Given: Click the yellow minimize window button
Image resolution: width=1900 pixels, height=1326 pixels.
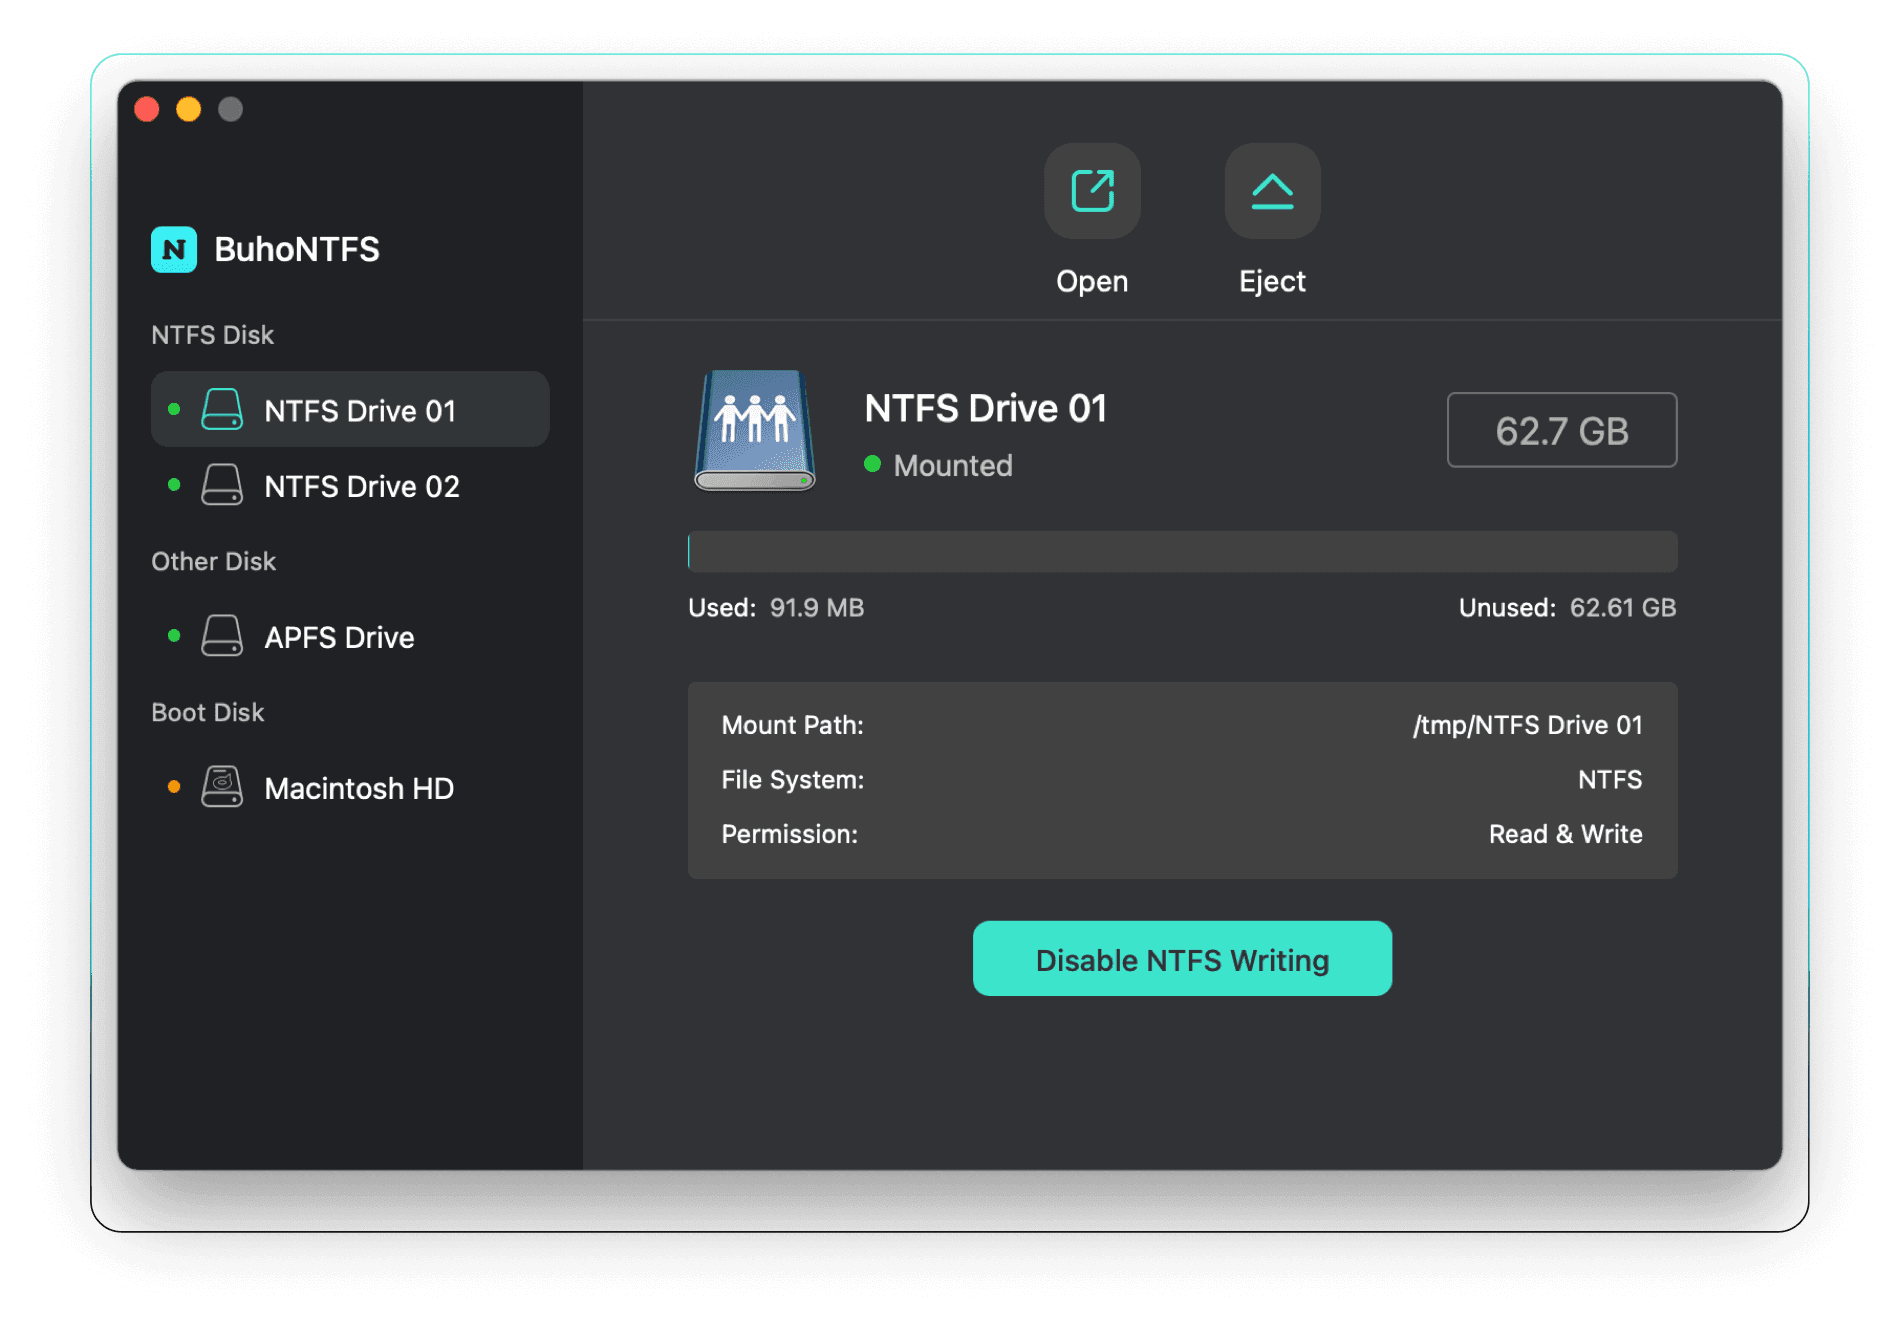Looking at the screenshot, I should point(188,109).
